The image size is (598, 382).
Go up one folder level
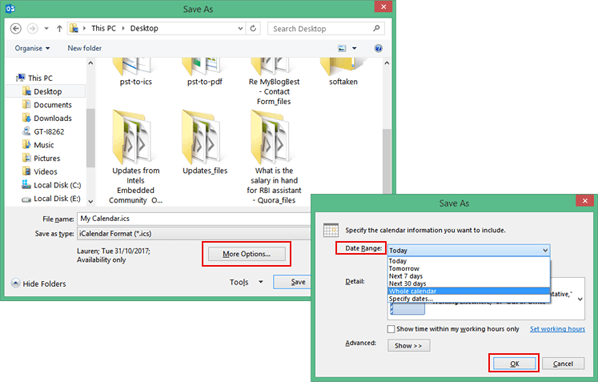[59, 28]
